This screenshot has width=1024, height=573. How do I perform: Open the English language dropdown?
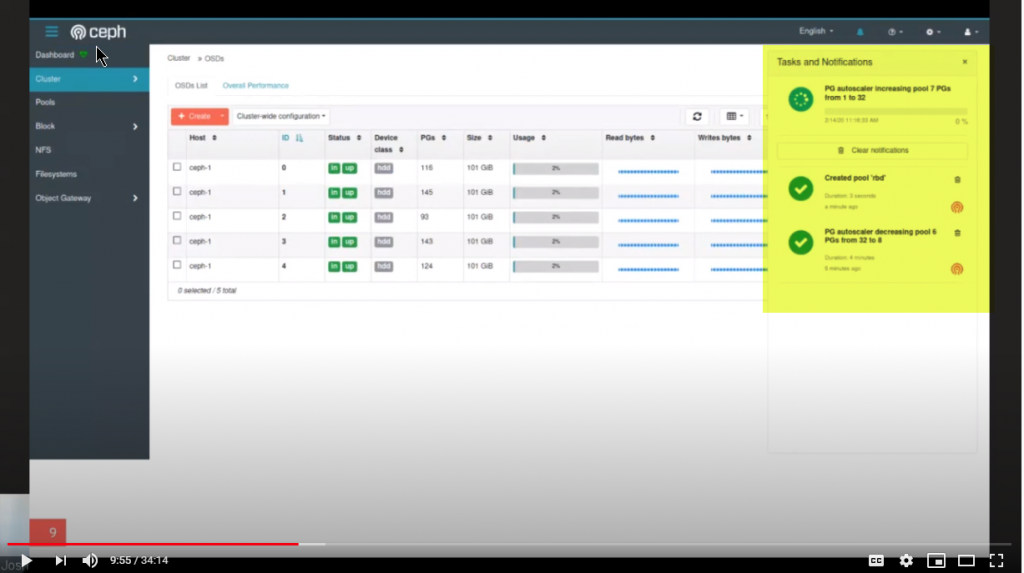(x=815, y=32)
